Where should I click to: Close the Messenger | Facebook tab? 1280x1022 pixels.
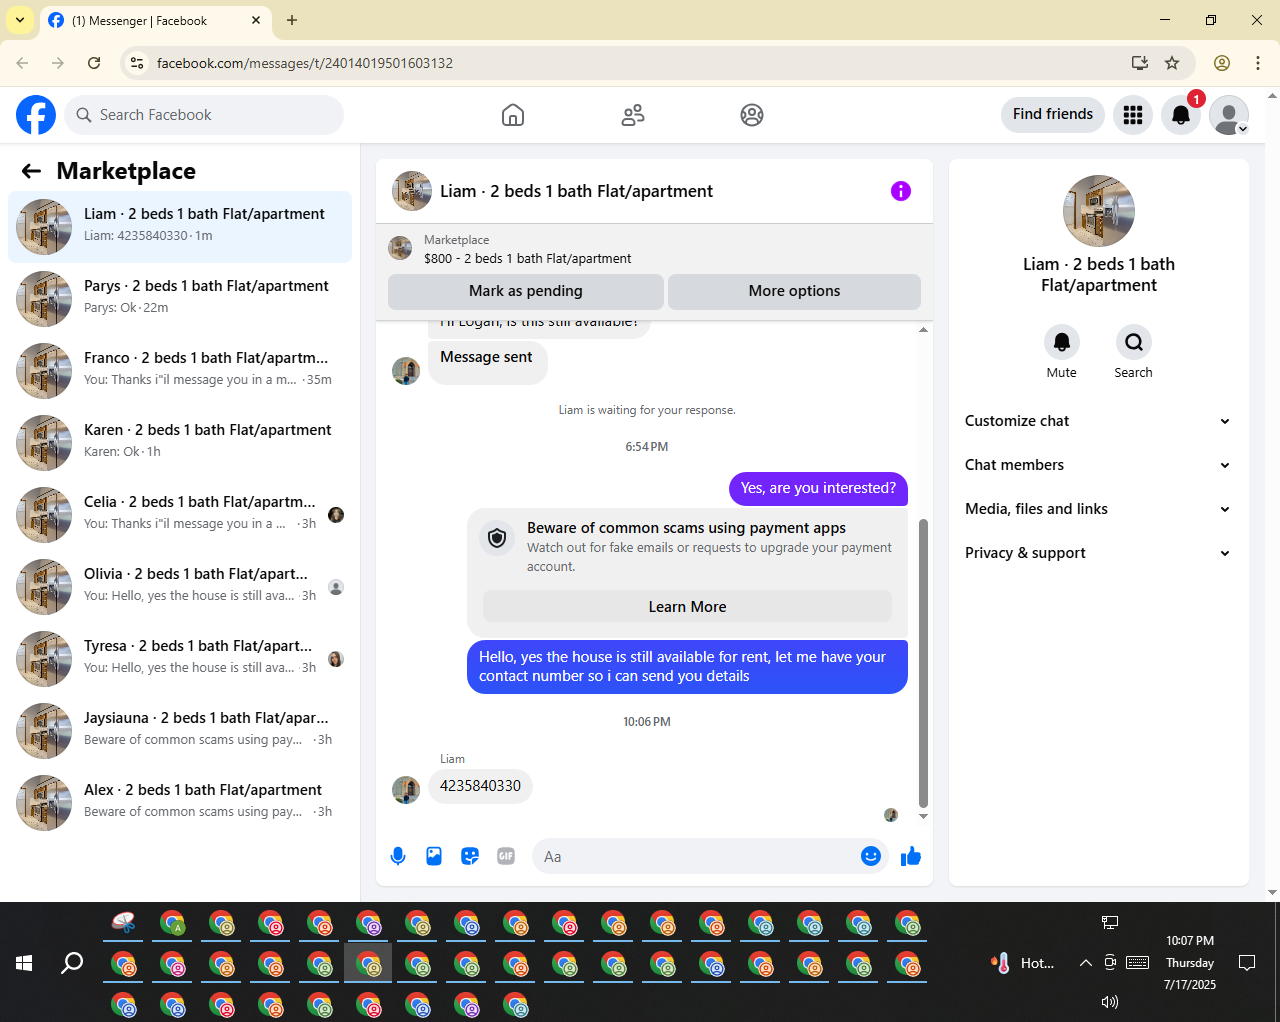[x=256, y=20]
